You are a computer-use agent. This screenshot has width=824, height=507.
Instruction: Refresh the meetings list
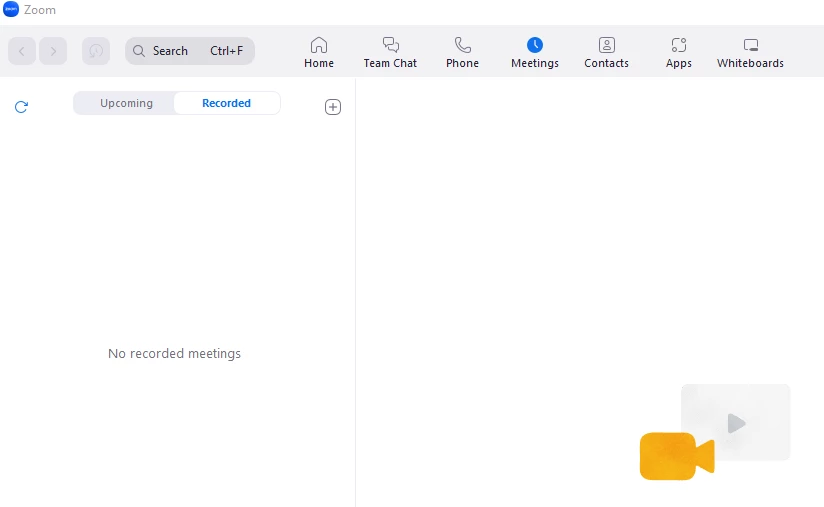21,107
